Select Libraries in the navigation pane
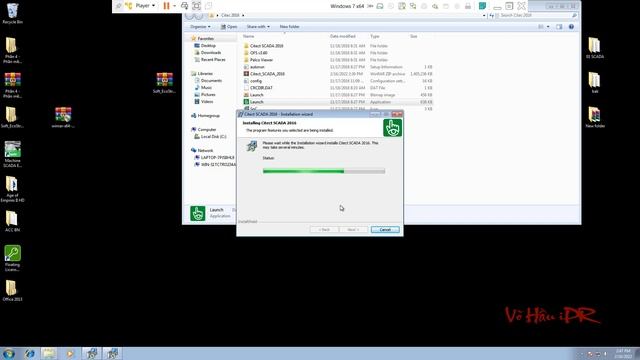 pyautogui.click(x=205, y=73)
